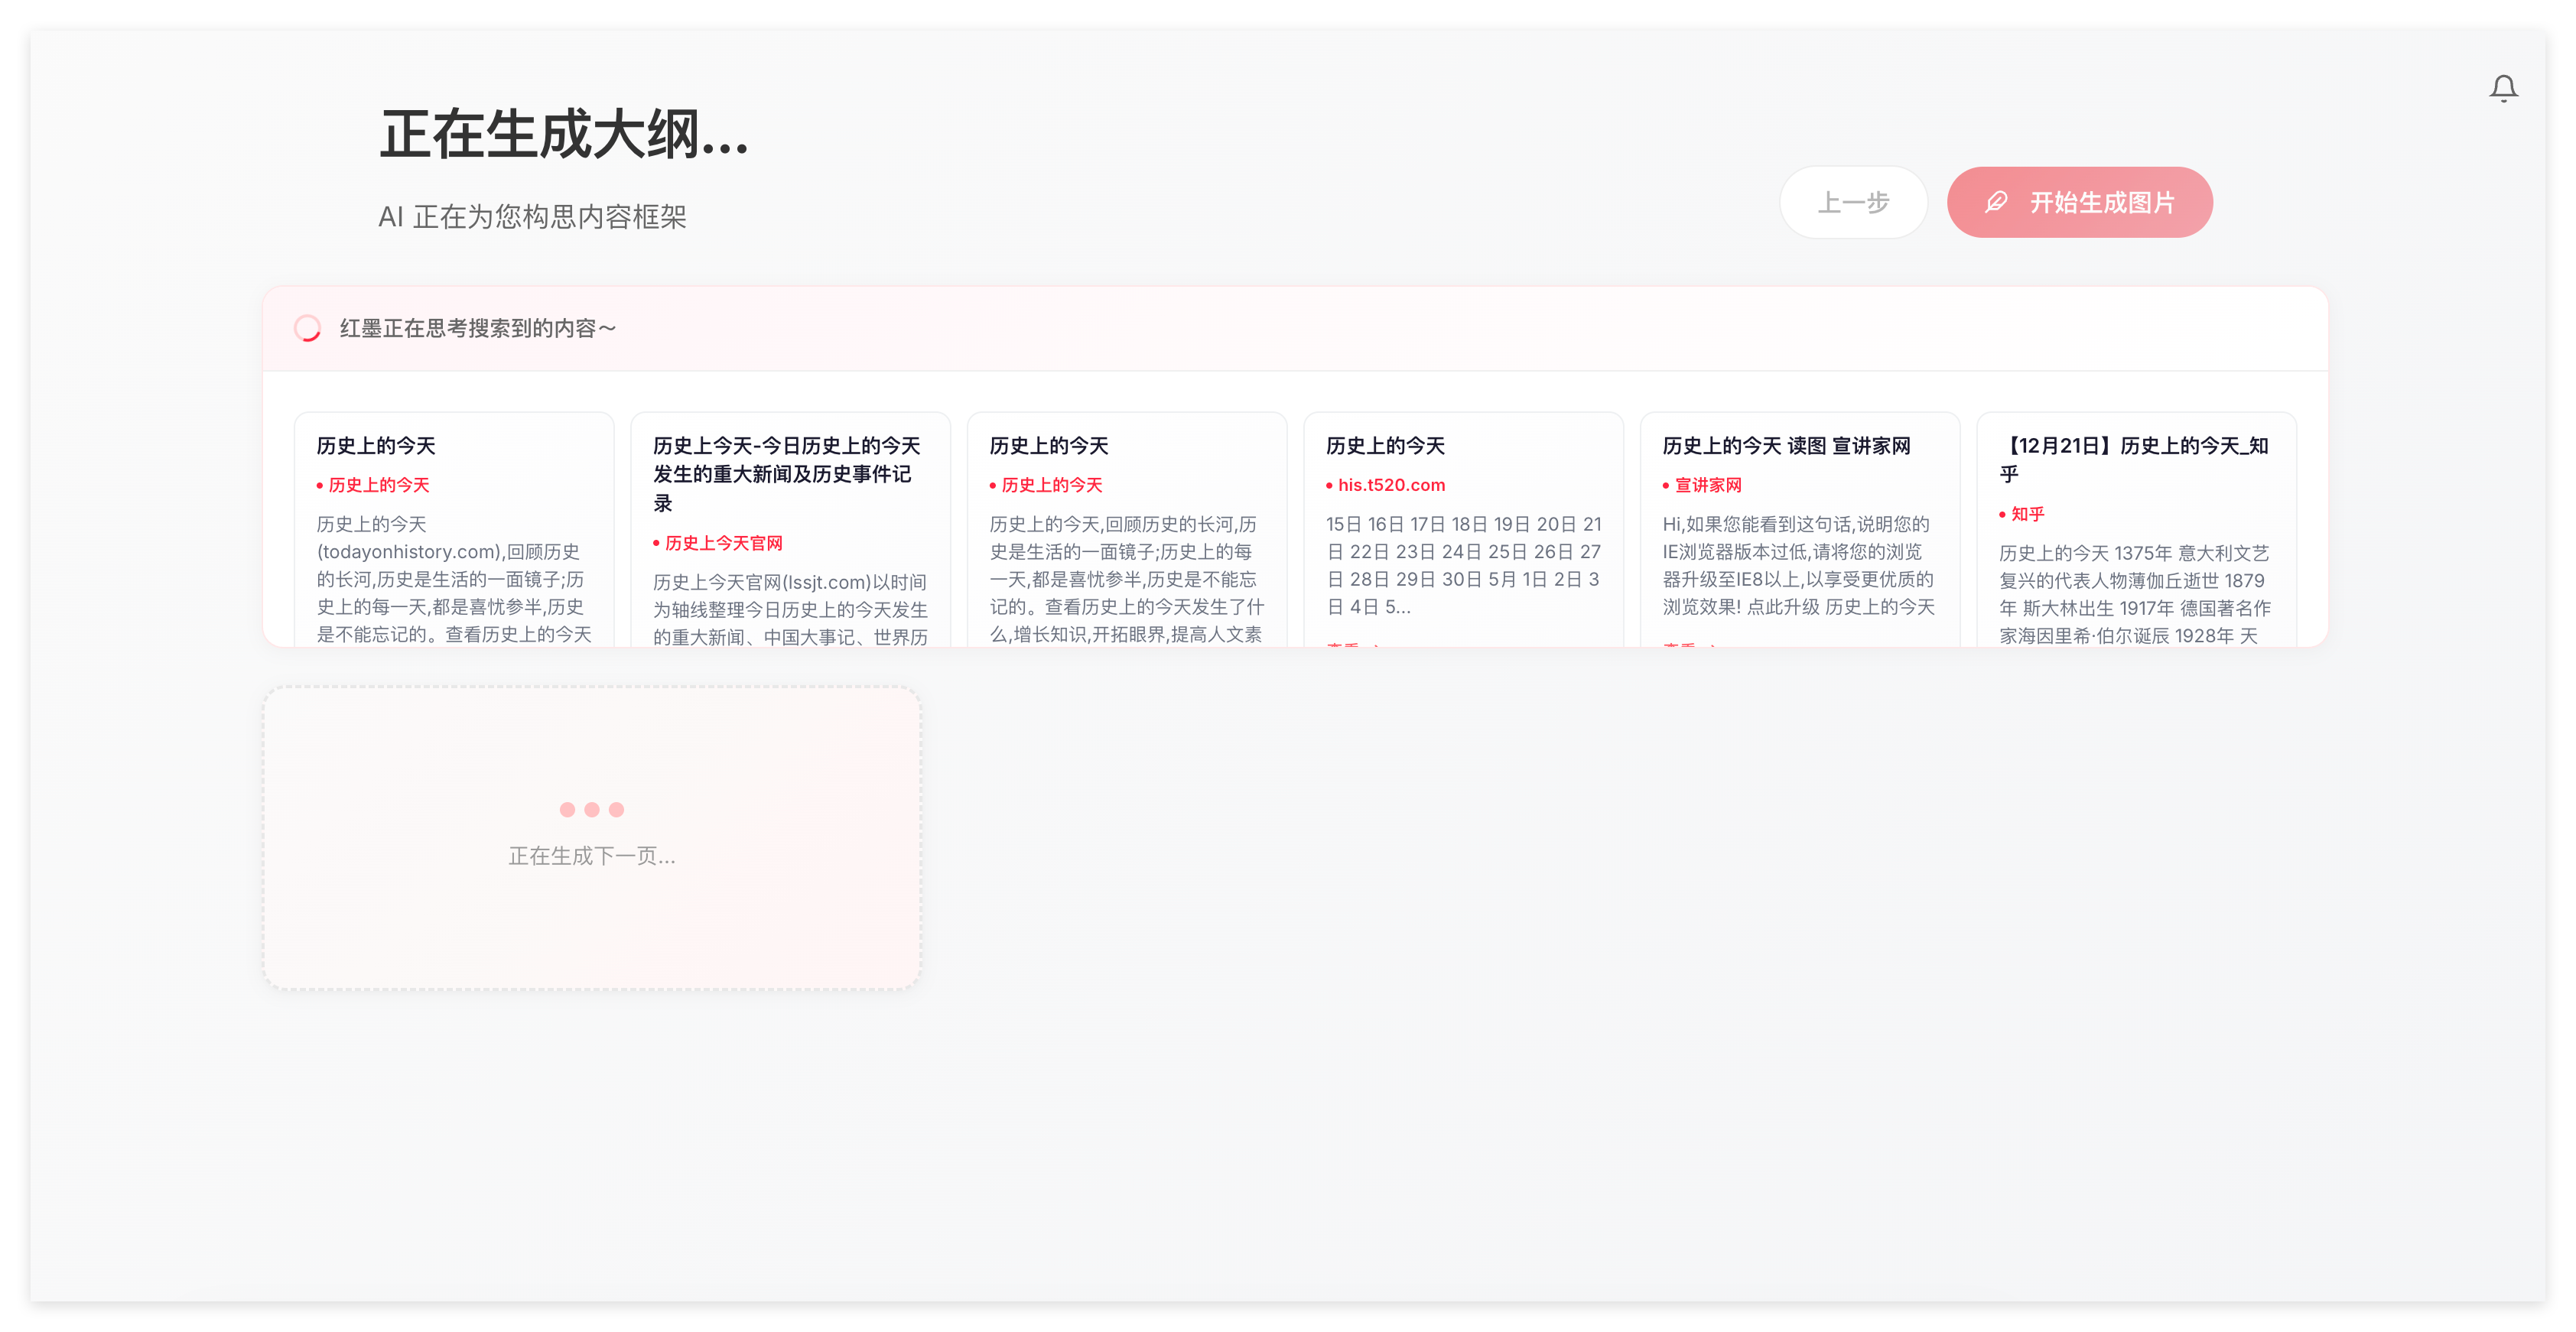
Task: Open the 宣讲家网 source link
Action: coord(1708,485)
